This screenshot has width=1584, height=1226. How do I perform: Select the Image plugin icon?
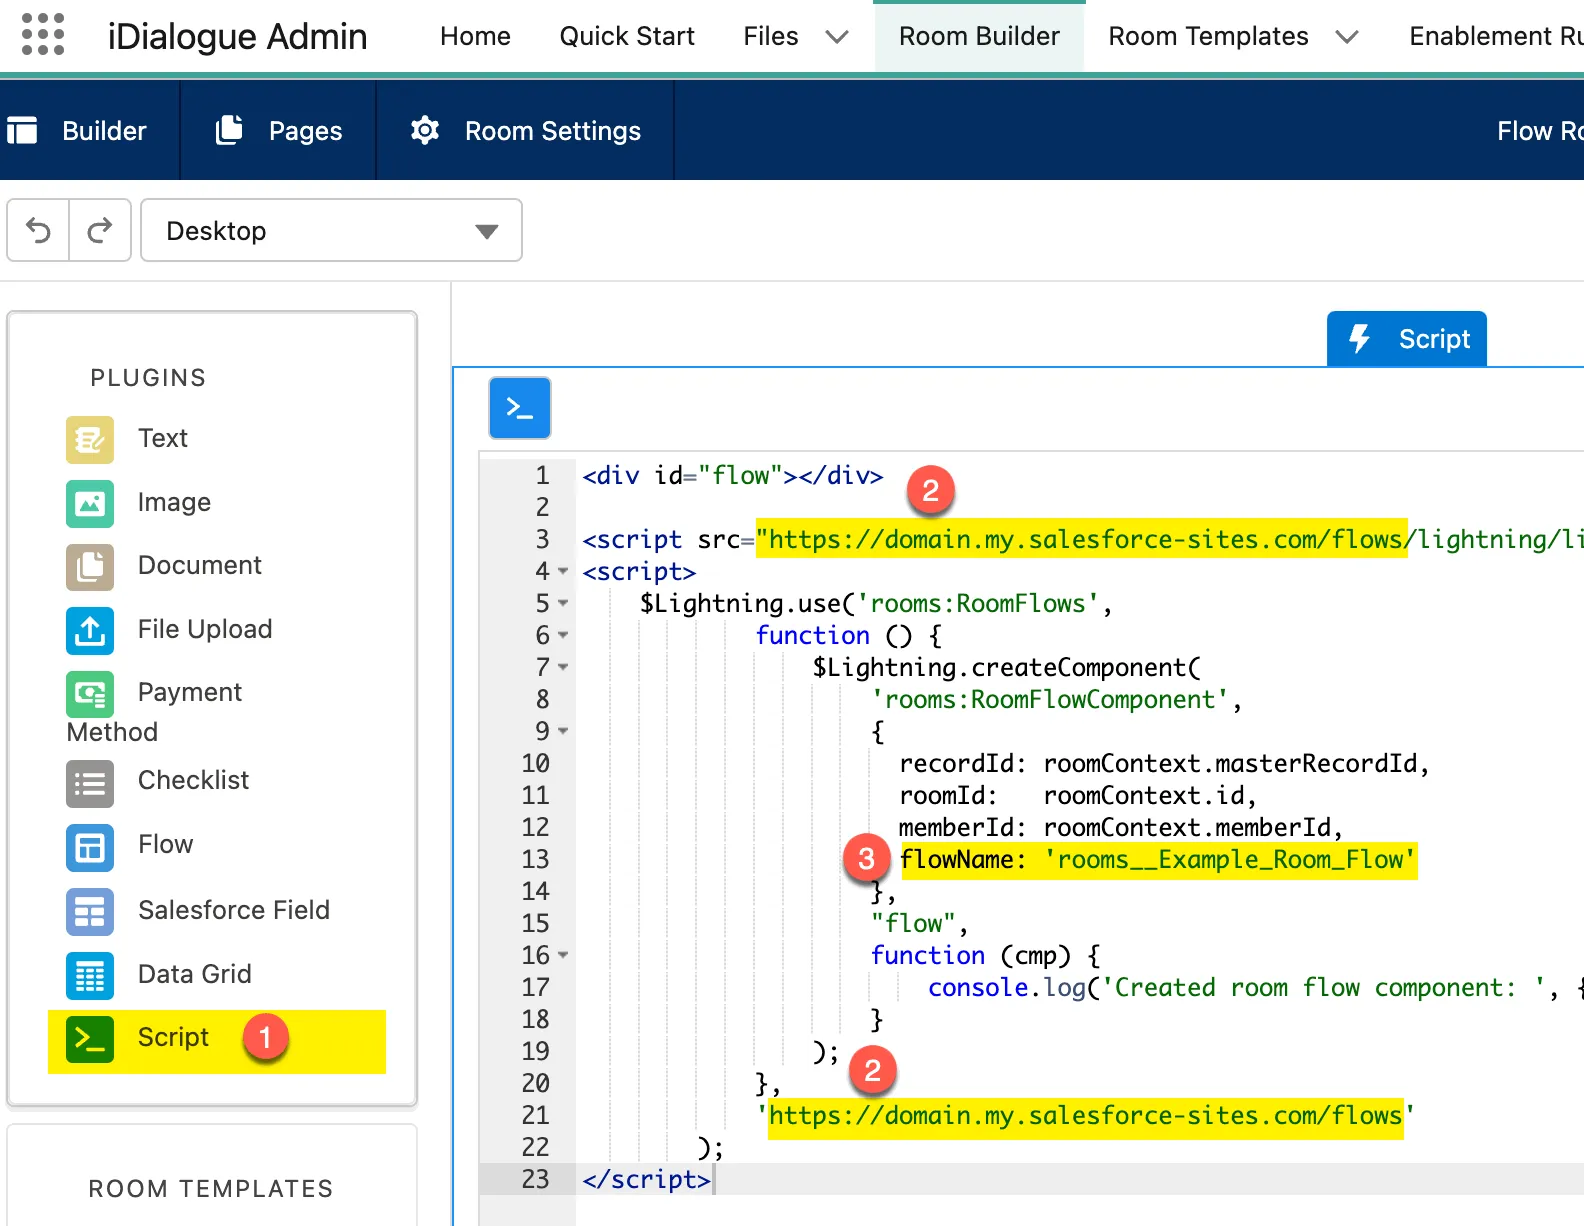tap(90, 503)
